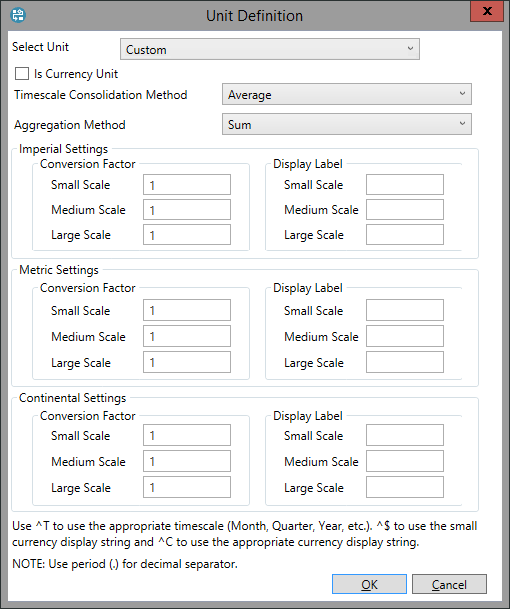Viewport: 510px width, 609px height.
Task: Select Metric Conversion Factor Small Scale field
Action: coord(187,310)
